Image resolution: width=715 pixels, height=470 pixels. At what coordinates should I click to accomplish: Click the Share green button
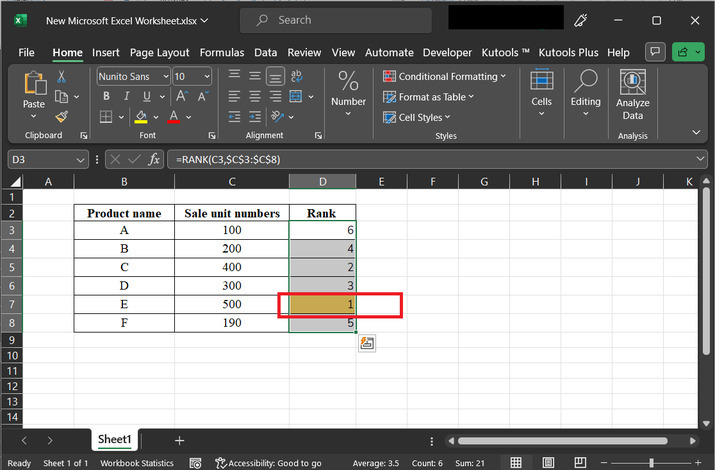coord(688,52)
